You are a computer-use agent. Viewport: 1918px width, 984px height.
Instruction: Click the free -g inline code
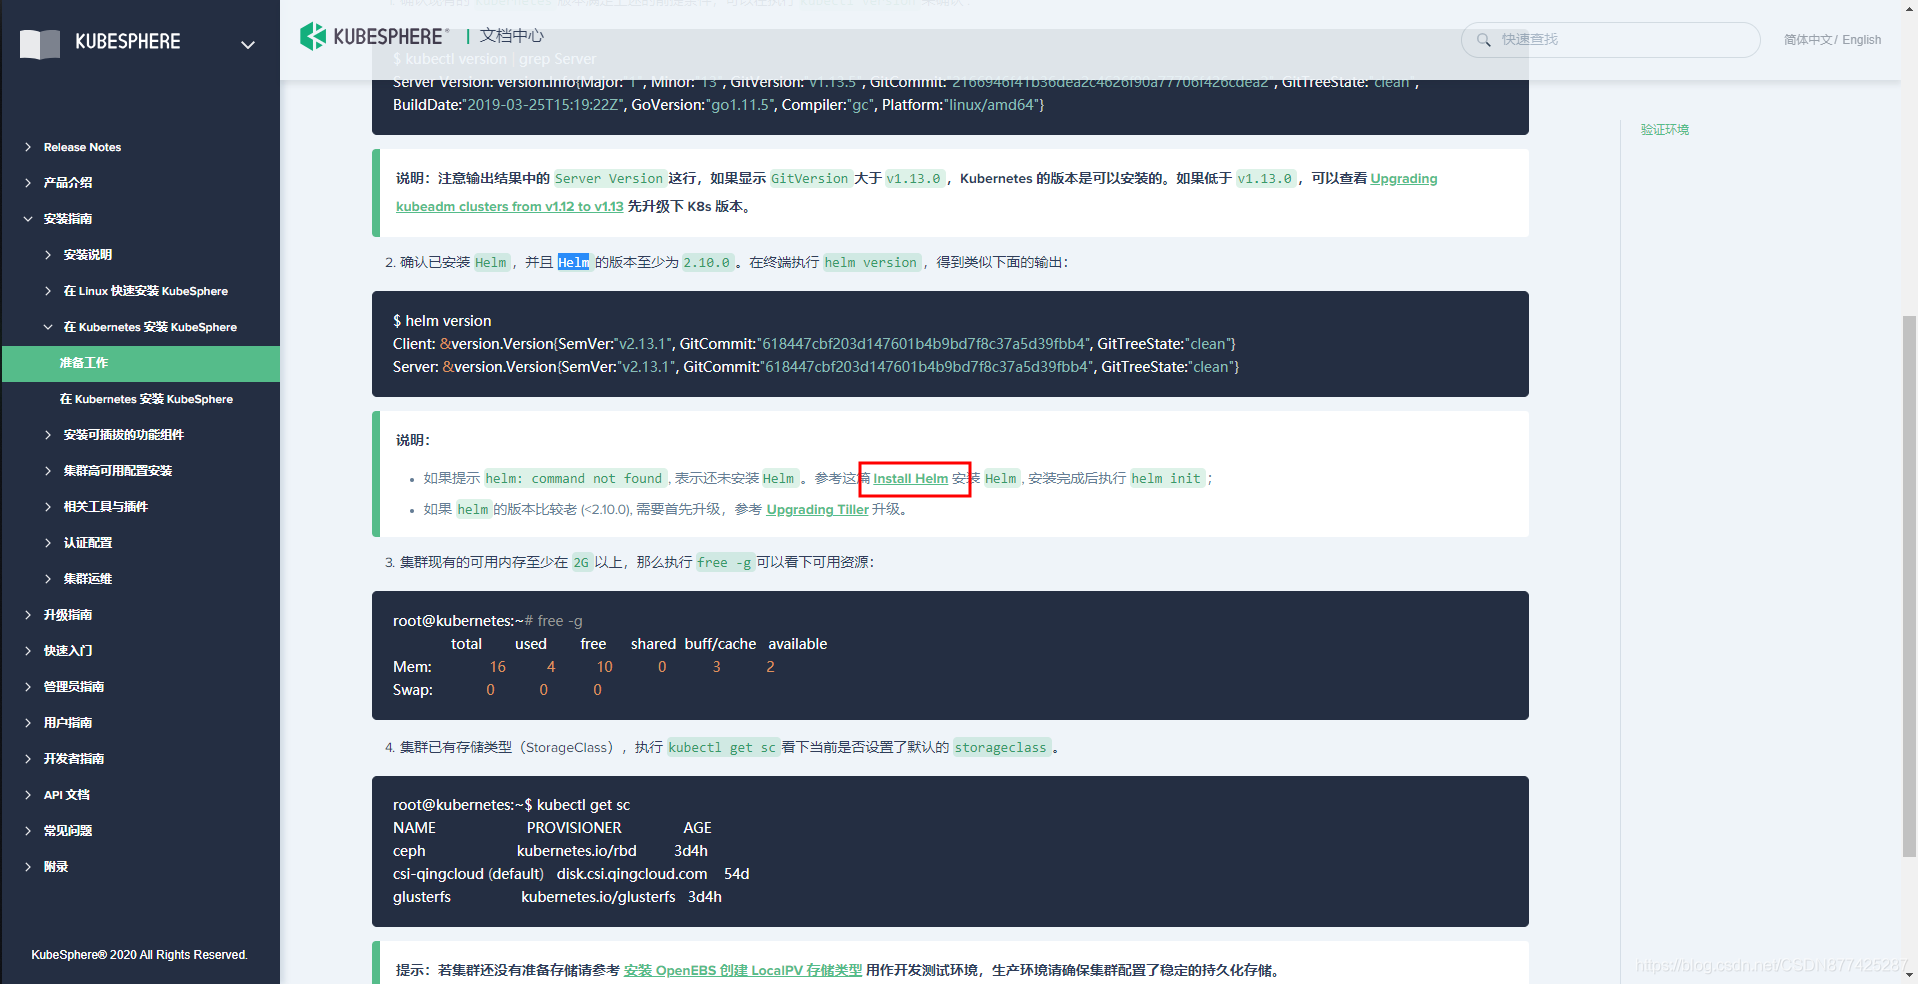pos(724,563)
